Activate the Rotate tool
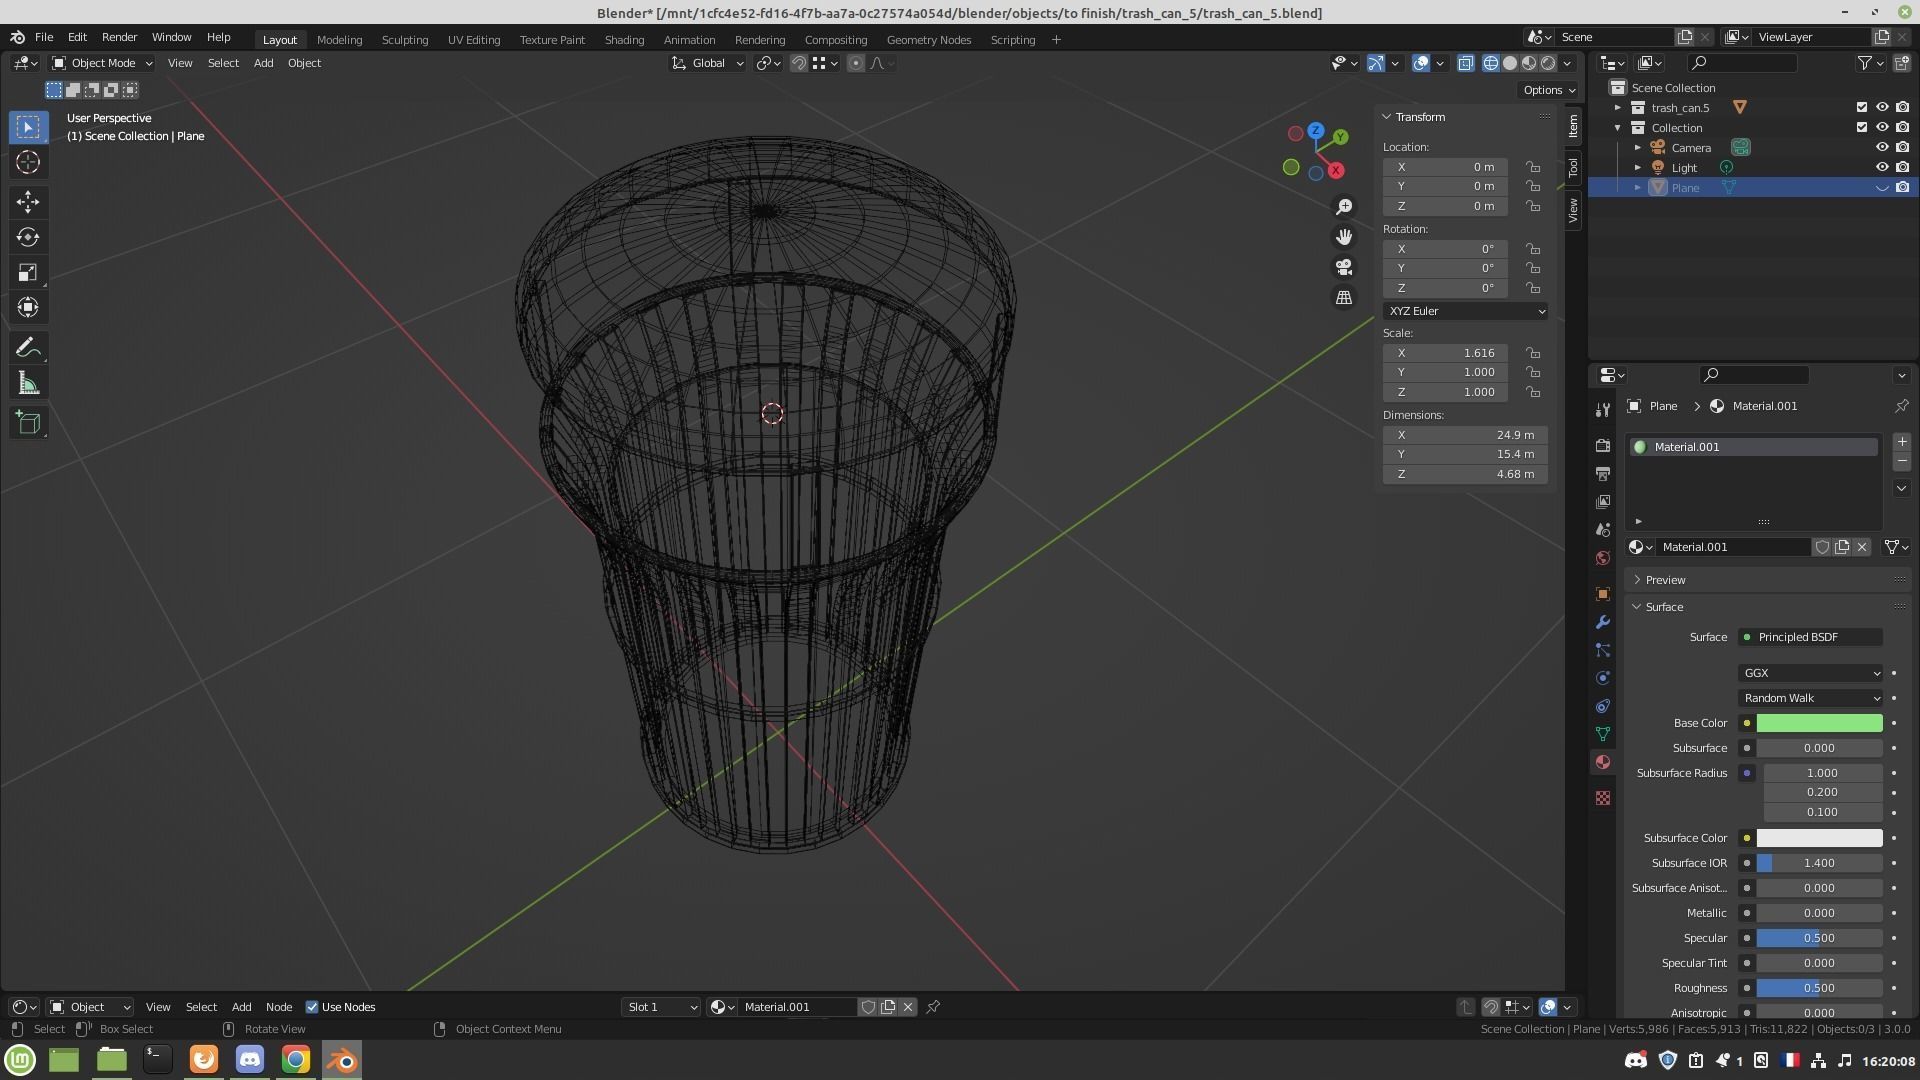This screenshot has height=1080, width=1920. [28, 237]
